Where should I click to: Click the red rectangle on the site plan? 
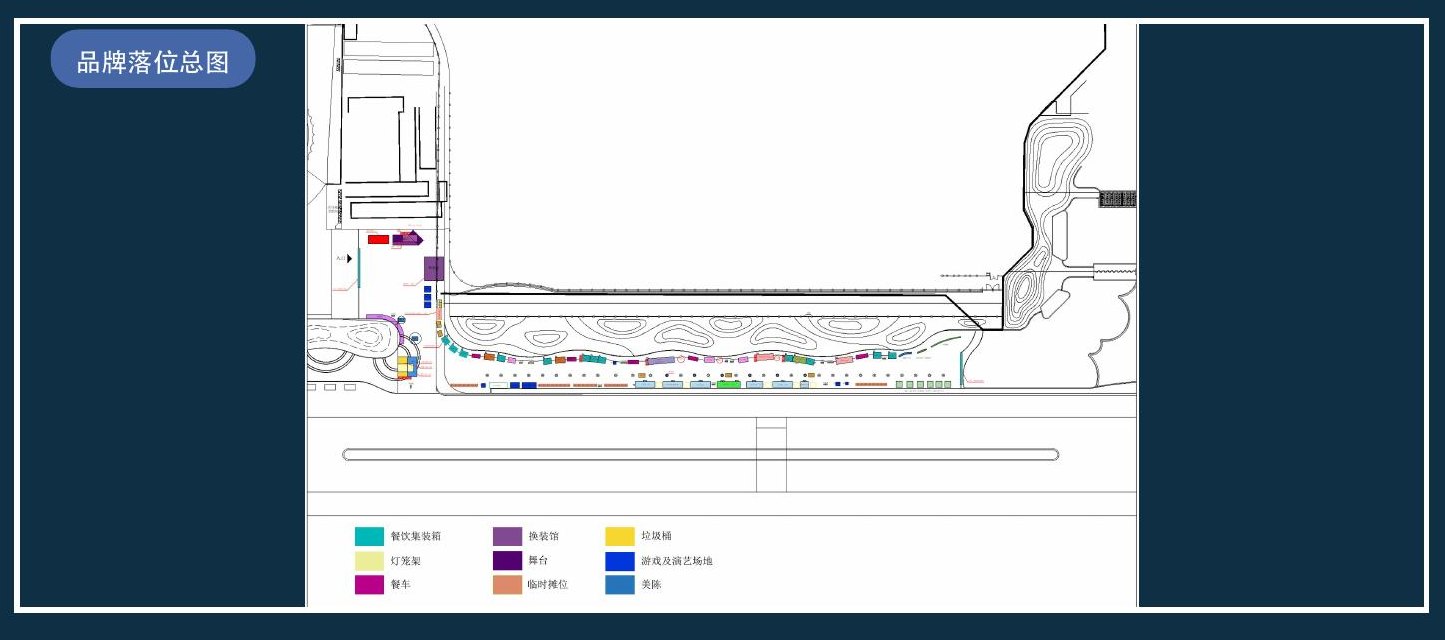pyautogui.click(x=378, y=240)
